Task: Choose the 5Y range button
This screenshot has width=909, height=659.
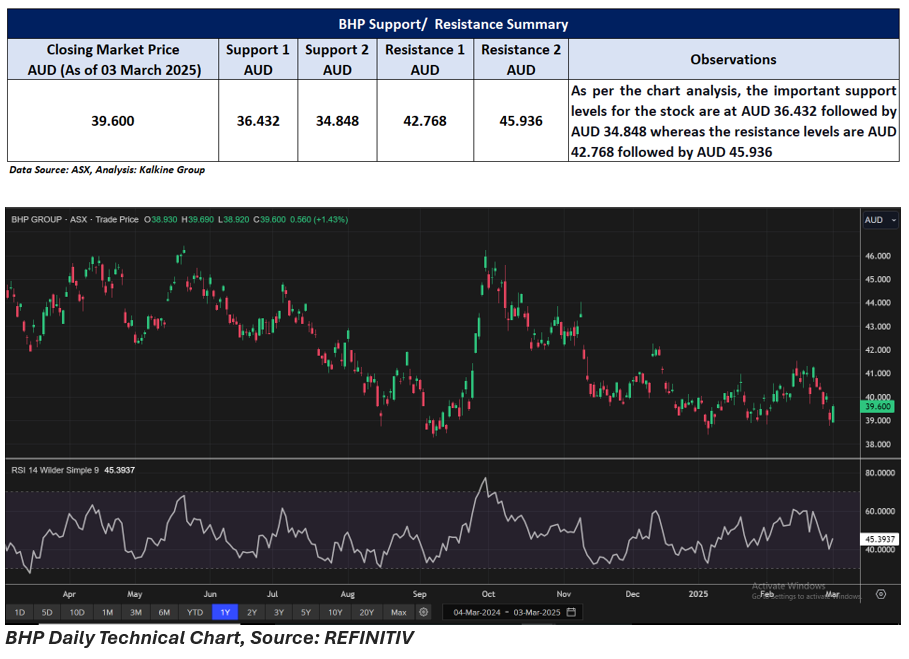Action: 306,612
